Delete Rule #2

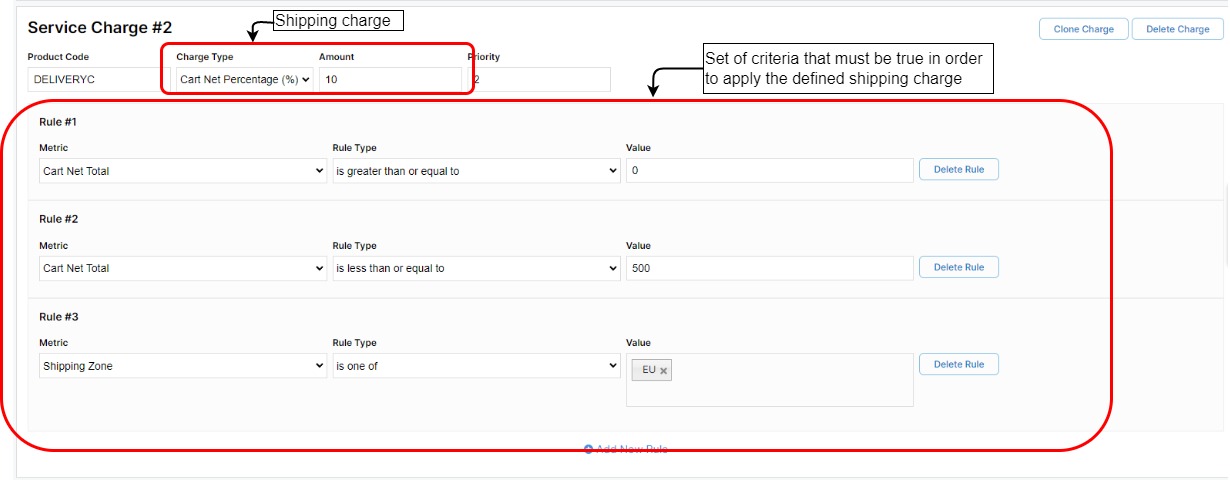coord(958,267)
